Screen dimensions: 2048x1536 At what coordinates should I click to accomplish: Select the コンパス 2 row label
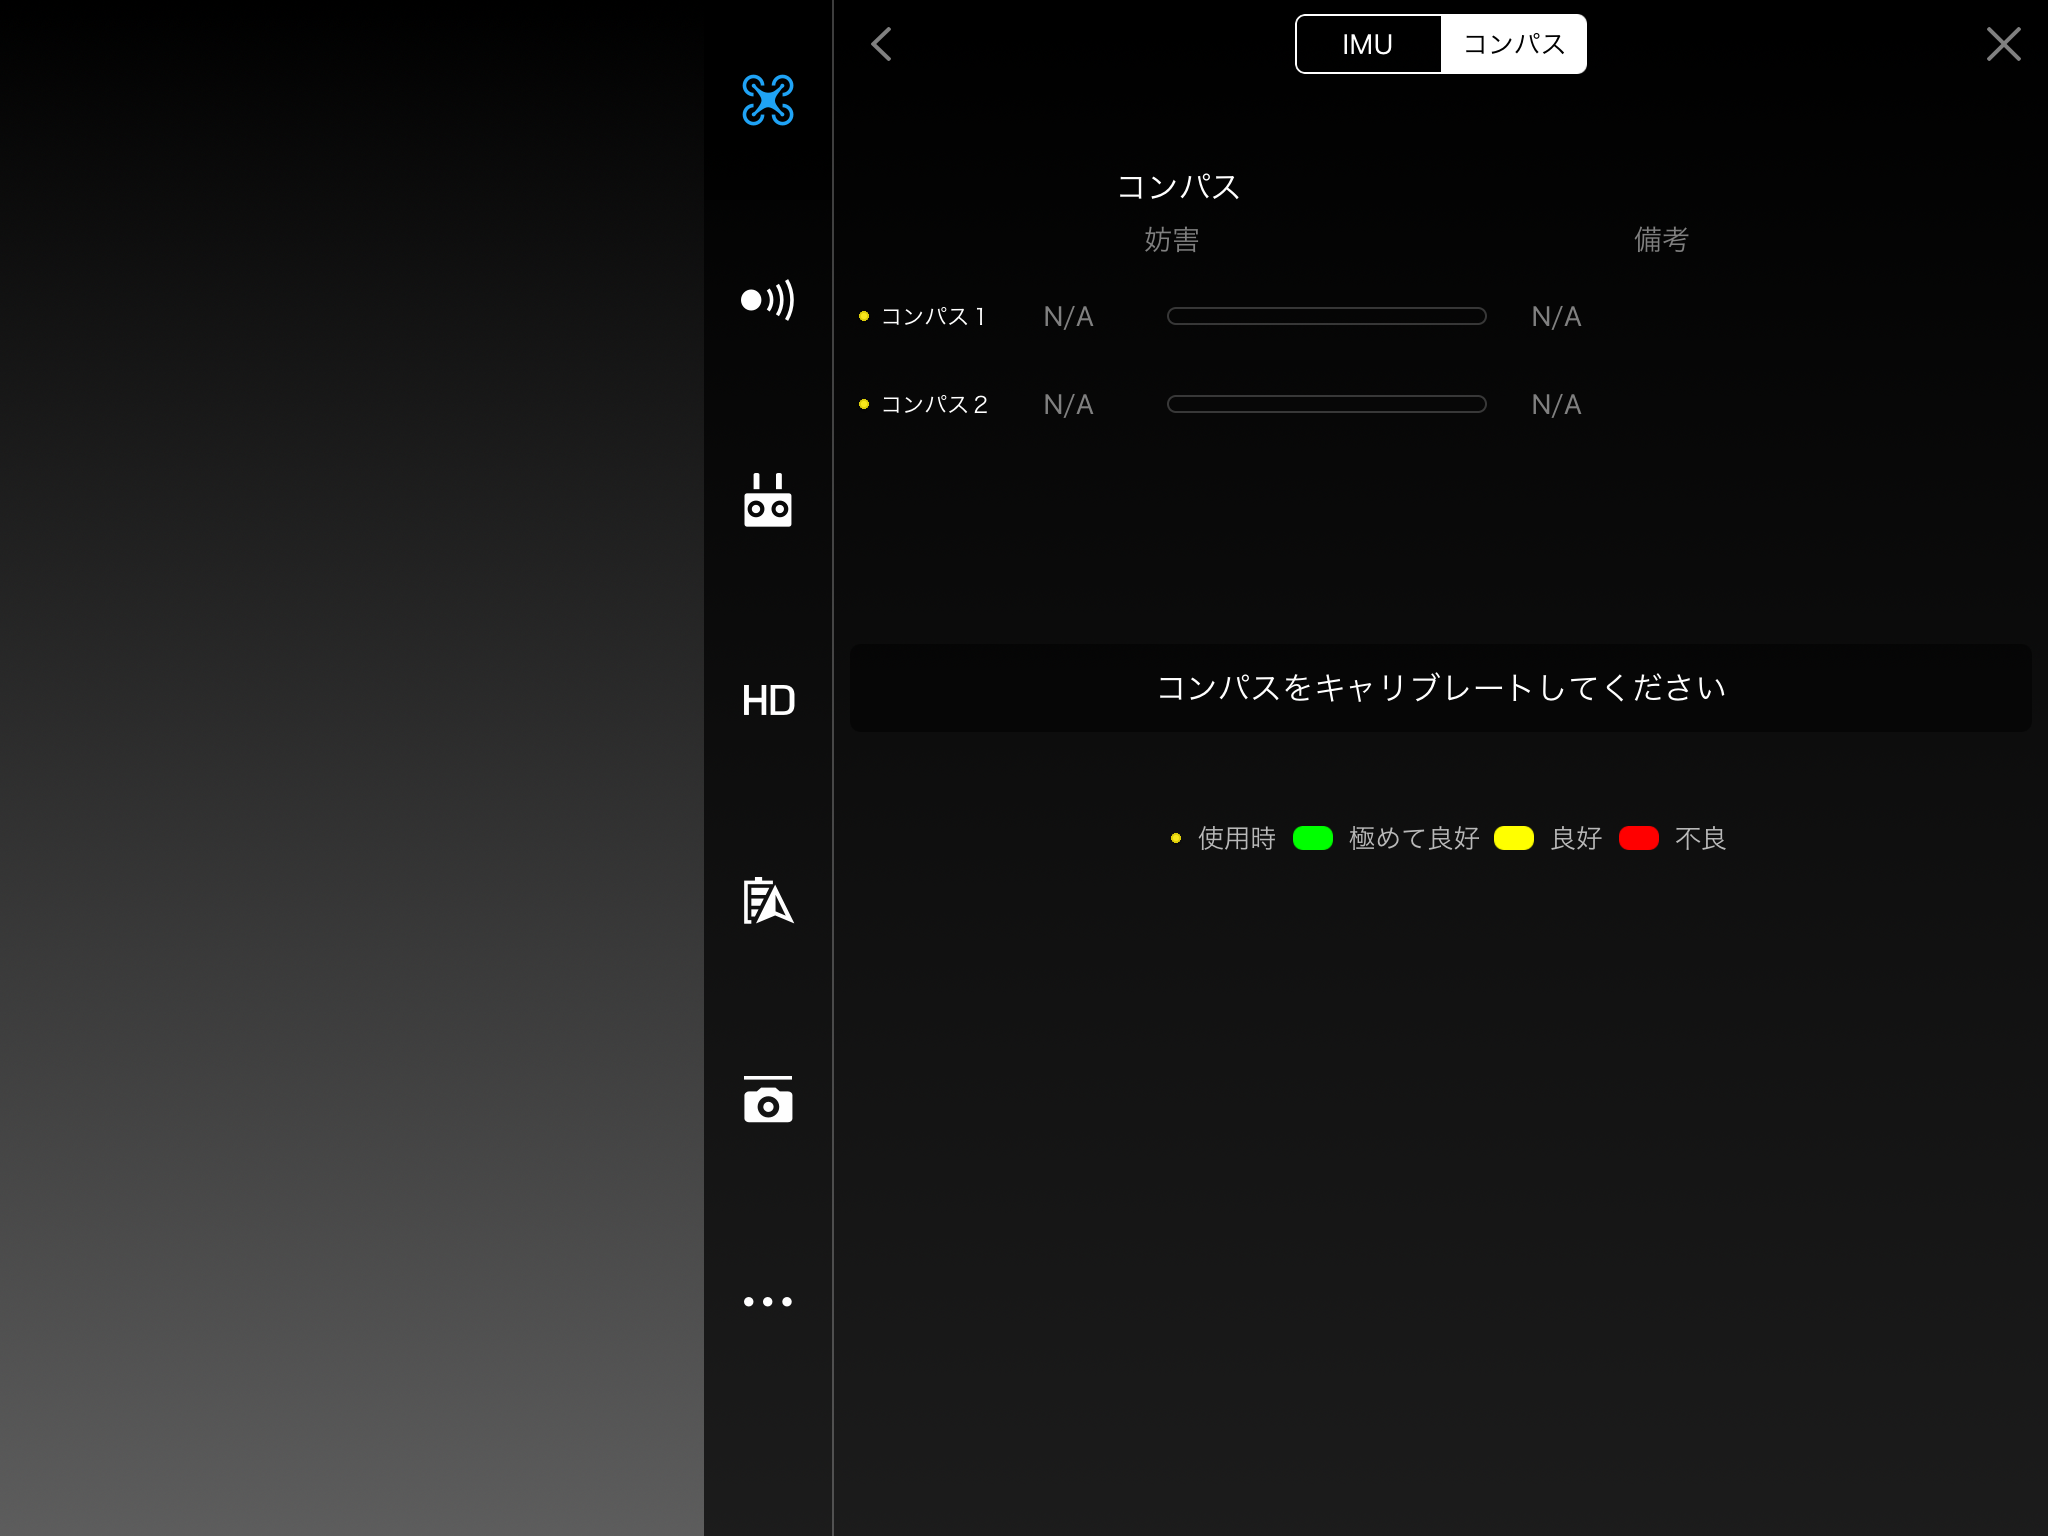click(933, 404)
